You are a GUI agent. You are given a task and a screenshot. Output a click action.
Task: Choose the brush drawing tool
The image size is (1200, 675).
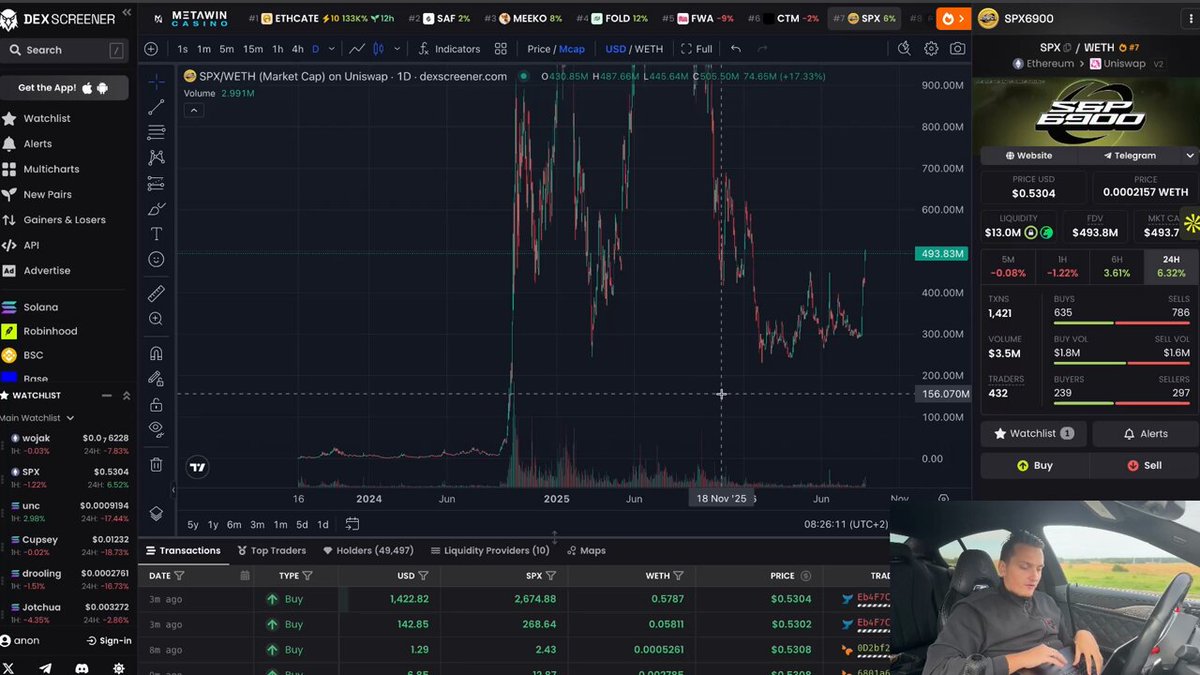point(156,209)
